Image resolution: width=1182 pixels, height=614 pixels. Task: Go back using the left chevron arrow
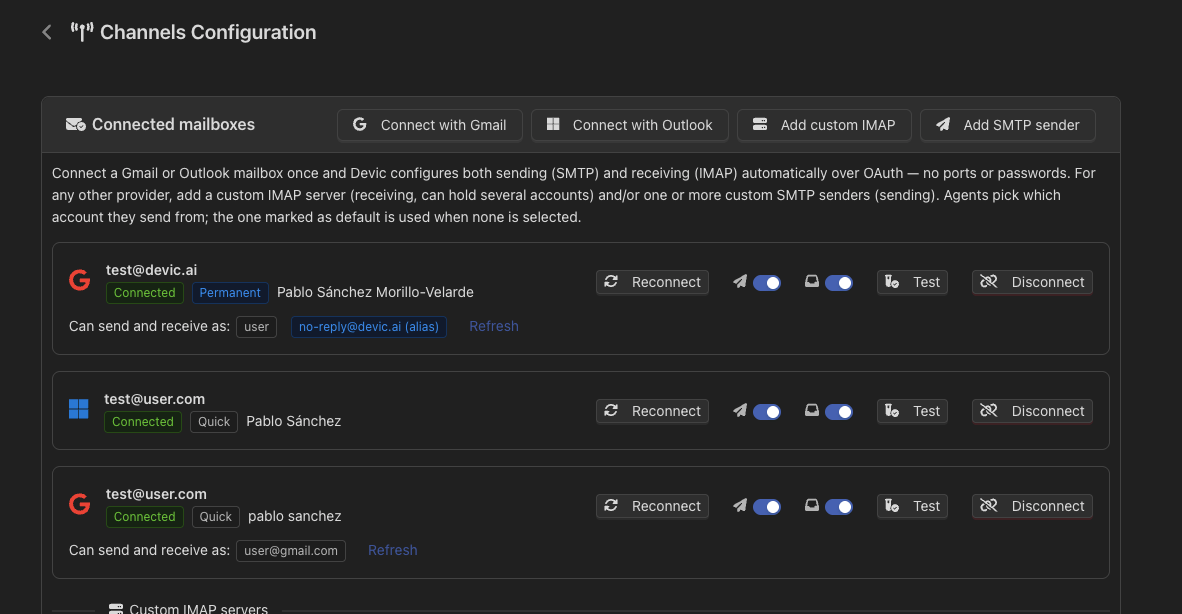pyautogui.click(x=47, y=32)
